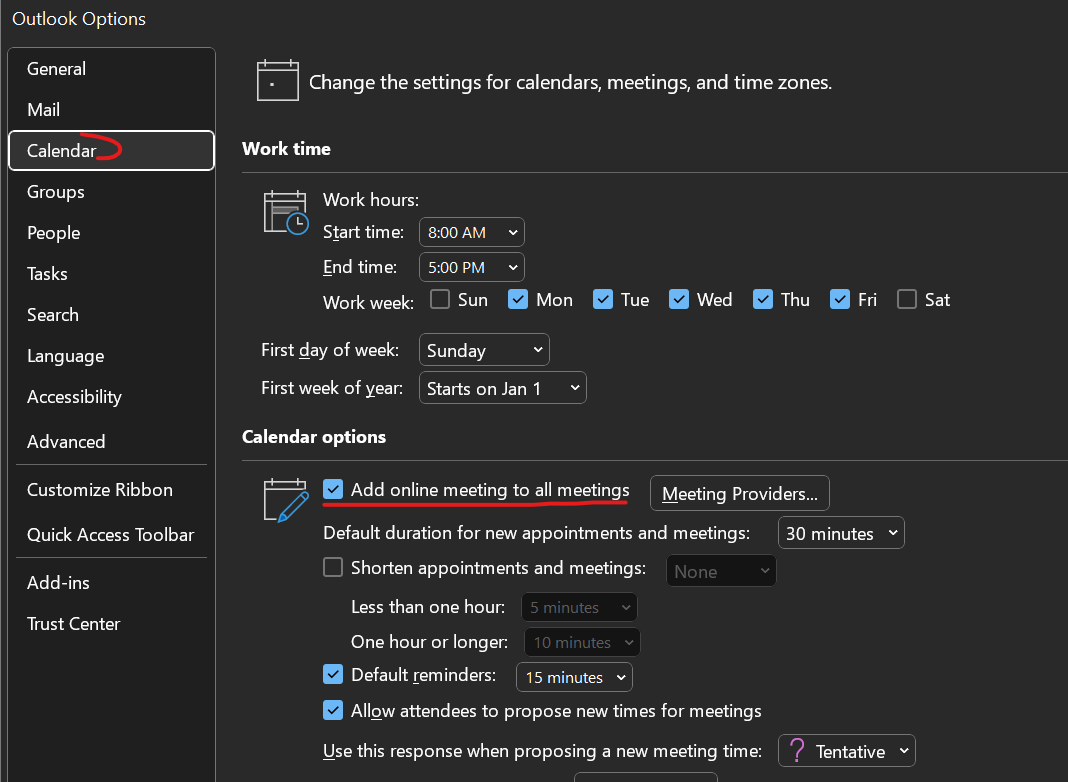The image size is (1068, 782).
Task: Open the Add-ins options category
Action: point(111,583)
